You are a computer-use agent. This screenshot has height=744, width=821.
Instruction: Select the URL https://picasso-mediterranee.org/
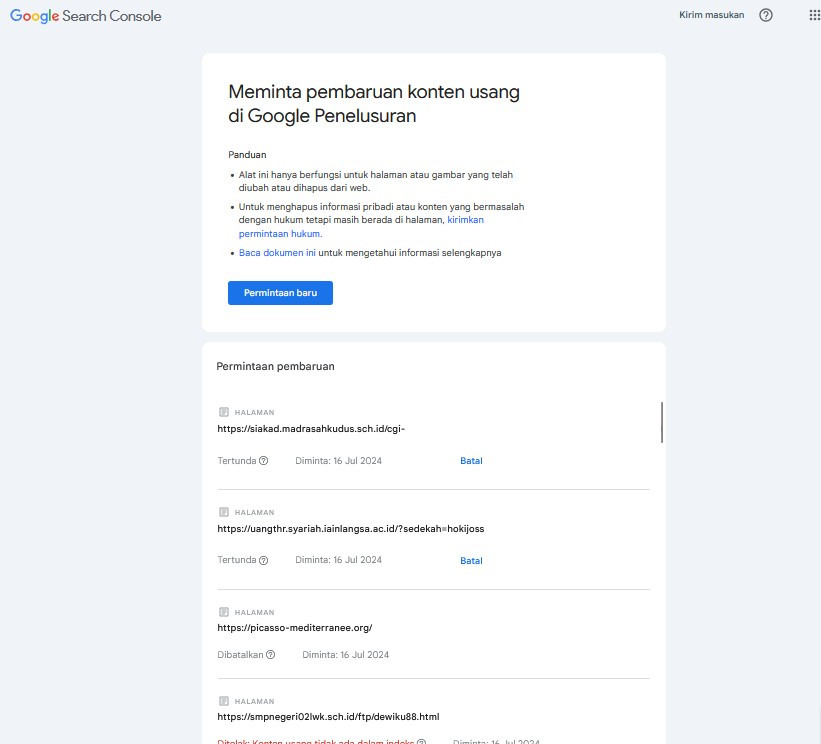click(x=295, y=628)
